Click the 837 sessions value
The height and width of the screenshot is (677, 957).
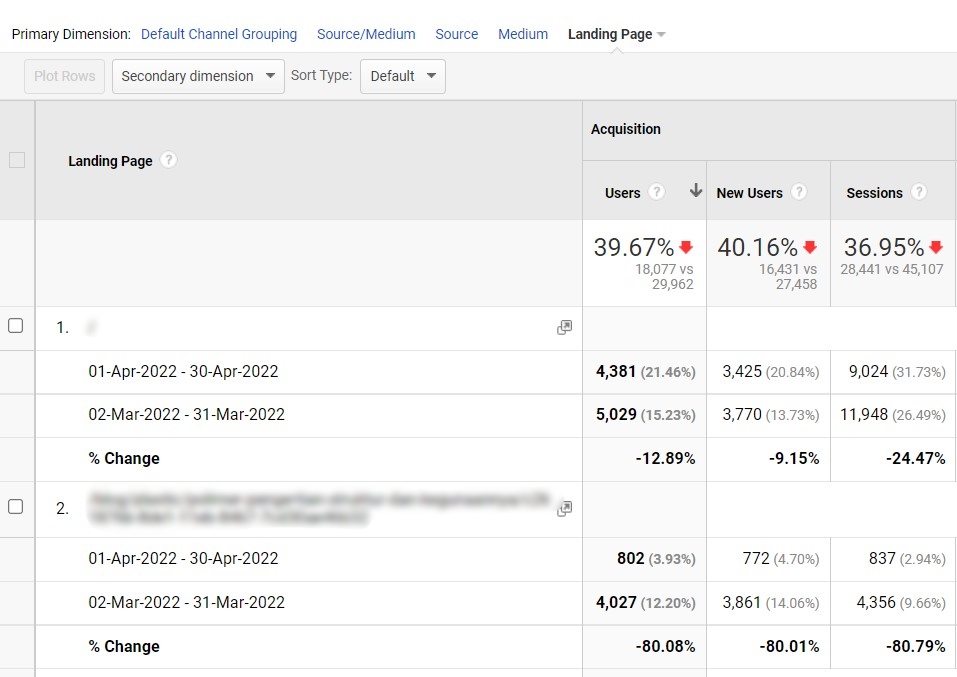click(x=882, y=559)
